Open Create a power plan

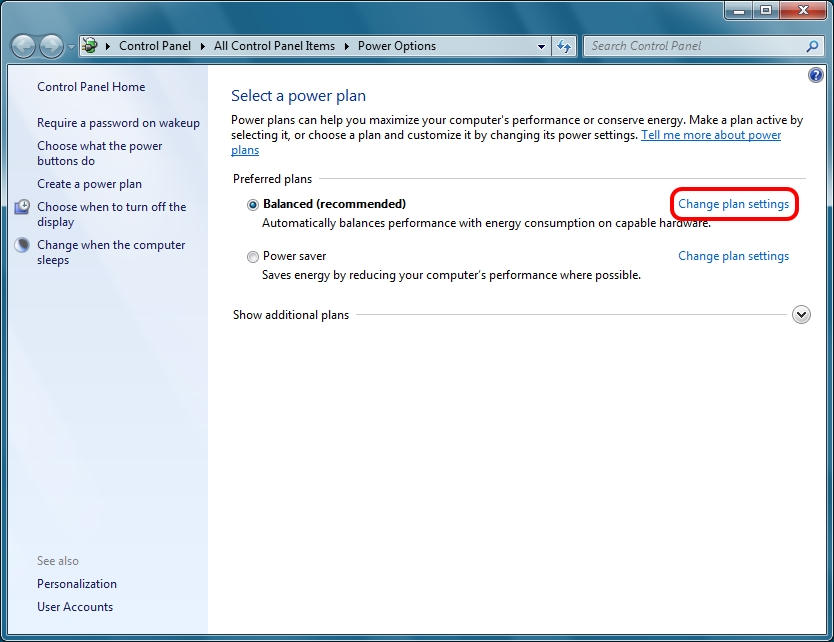point(89,184)
